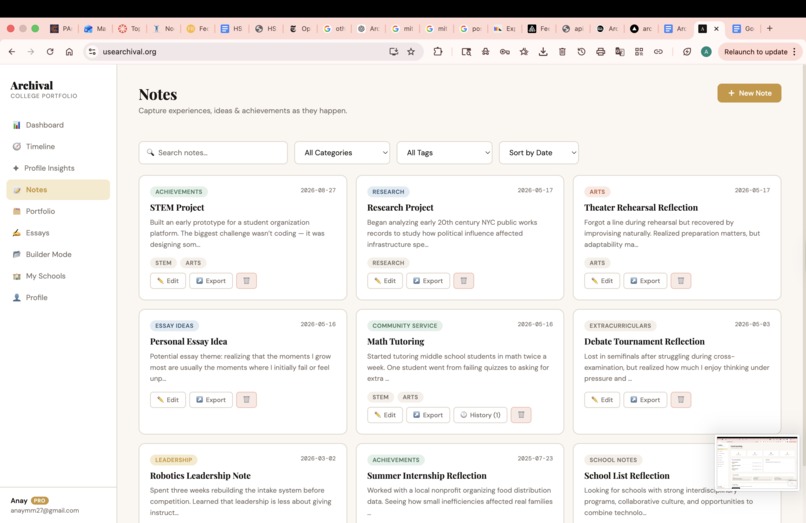This screenshot has width=806, height=523.
Task: Edit the Personal Essay Idea note
Action: pyautogui.click(x=168, y=400)
